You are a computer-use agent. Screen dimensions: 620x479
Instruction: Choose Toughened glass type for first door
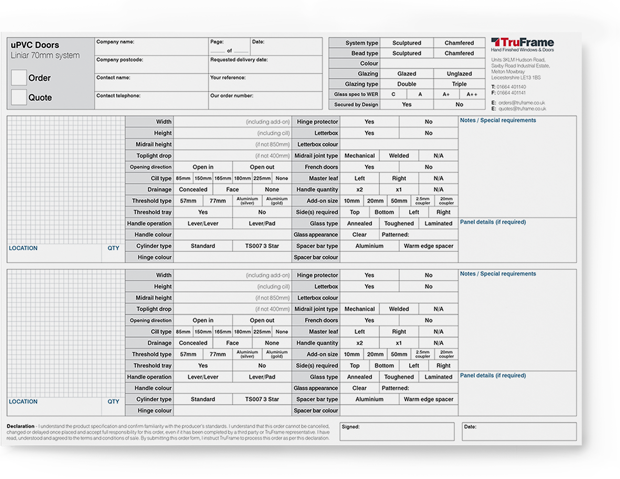[399, 223]
